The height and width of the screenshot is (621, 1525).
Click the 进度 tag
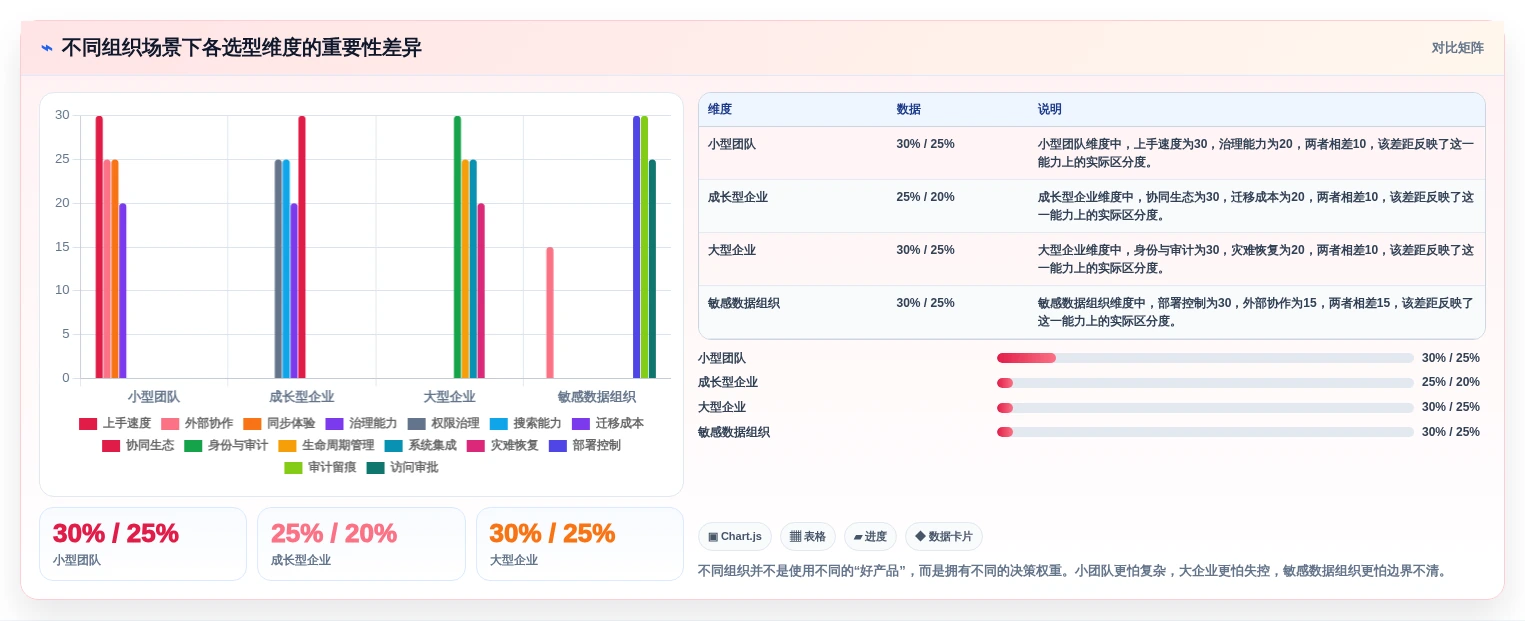pyautogui.click(x=870, y=536)
